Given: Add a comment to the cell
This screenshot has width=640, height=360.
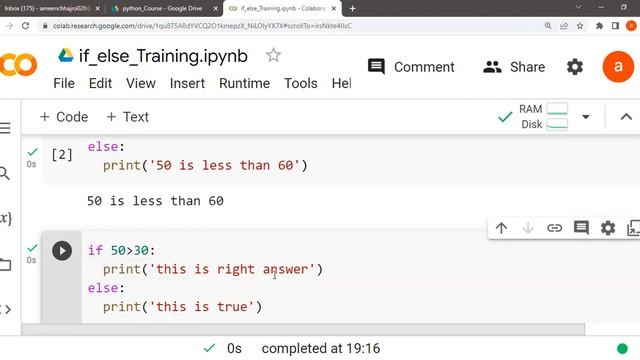Looking at the screenshot, I should coord(581,228).
